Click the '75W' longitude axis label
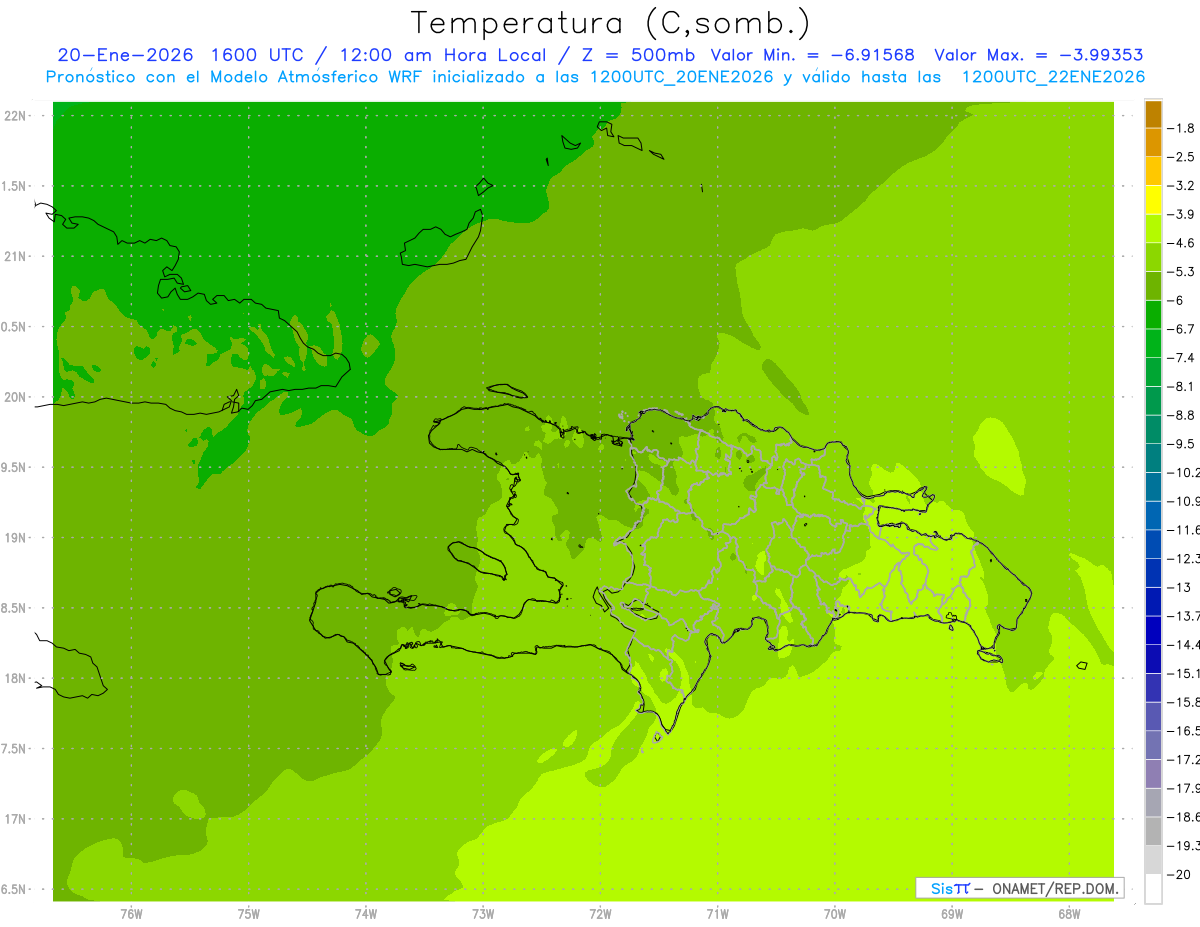Screen dimensions: 1200x927 (249, 913)
